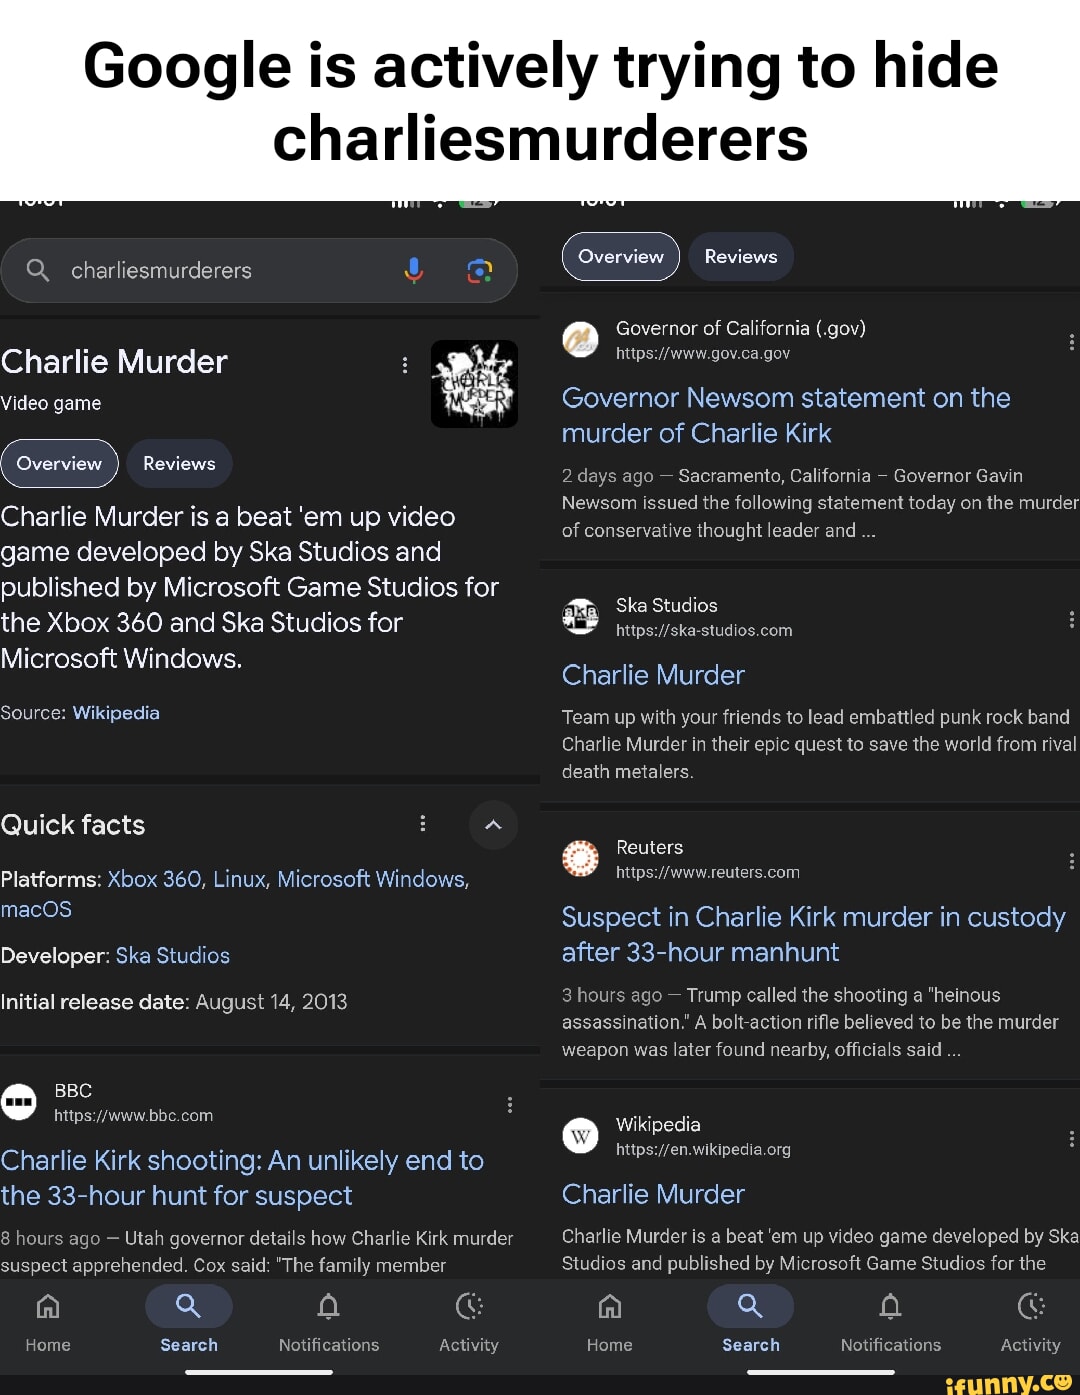
Task: Collapse the Quick facts section
Action: 493,825
